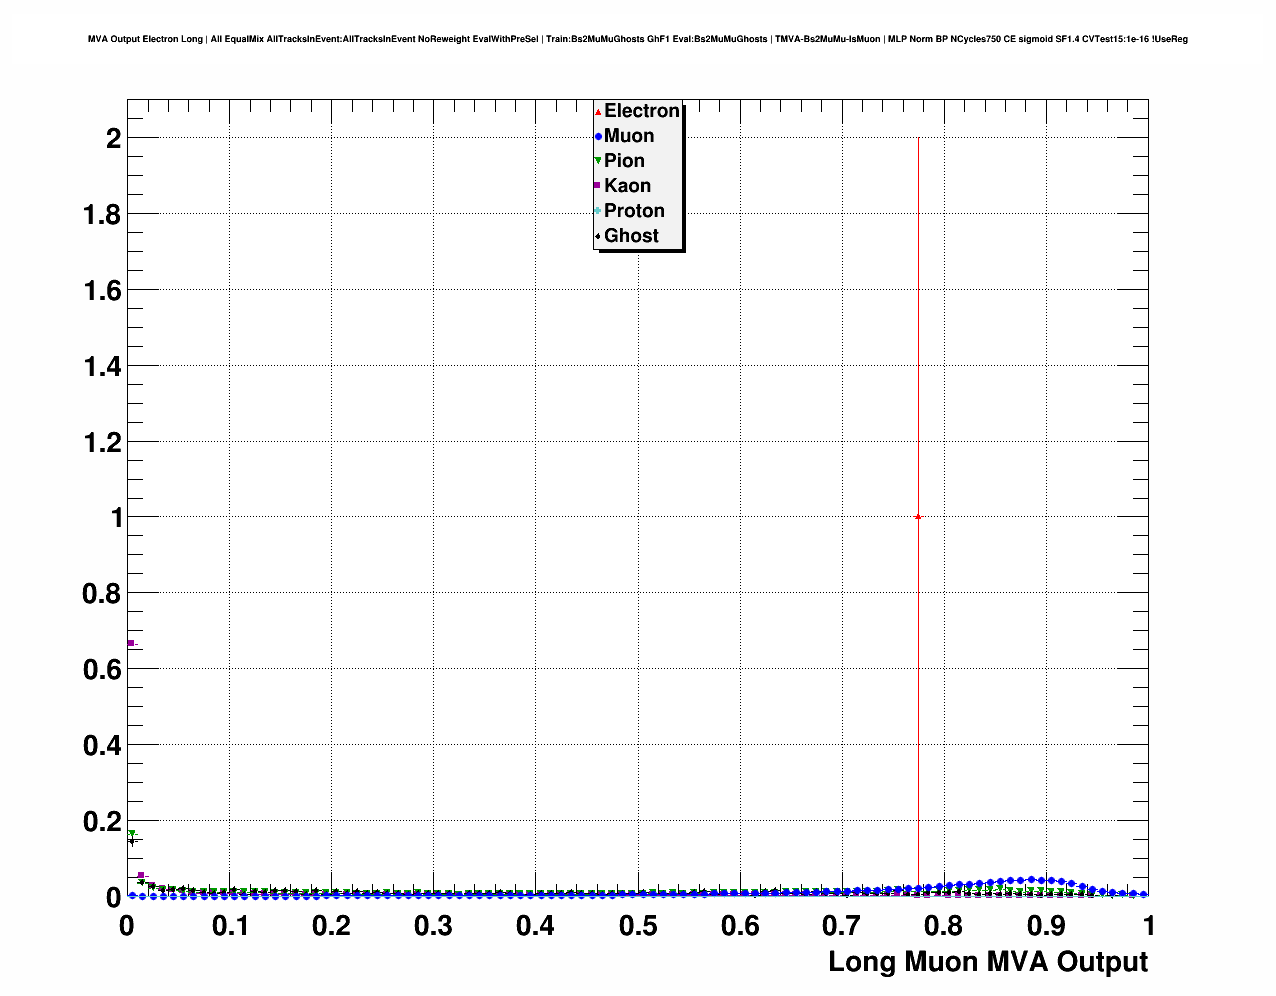Click the Ghost legend entry
This screenshot has height=996, width=1276.
(x=627, y=236)
